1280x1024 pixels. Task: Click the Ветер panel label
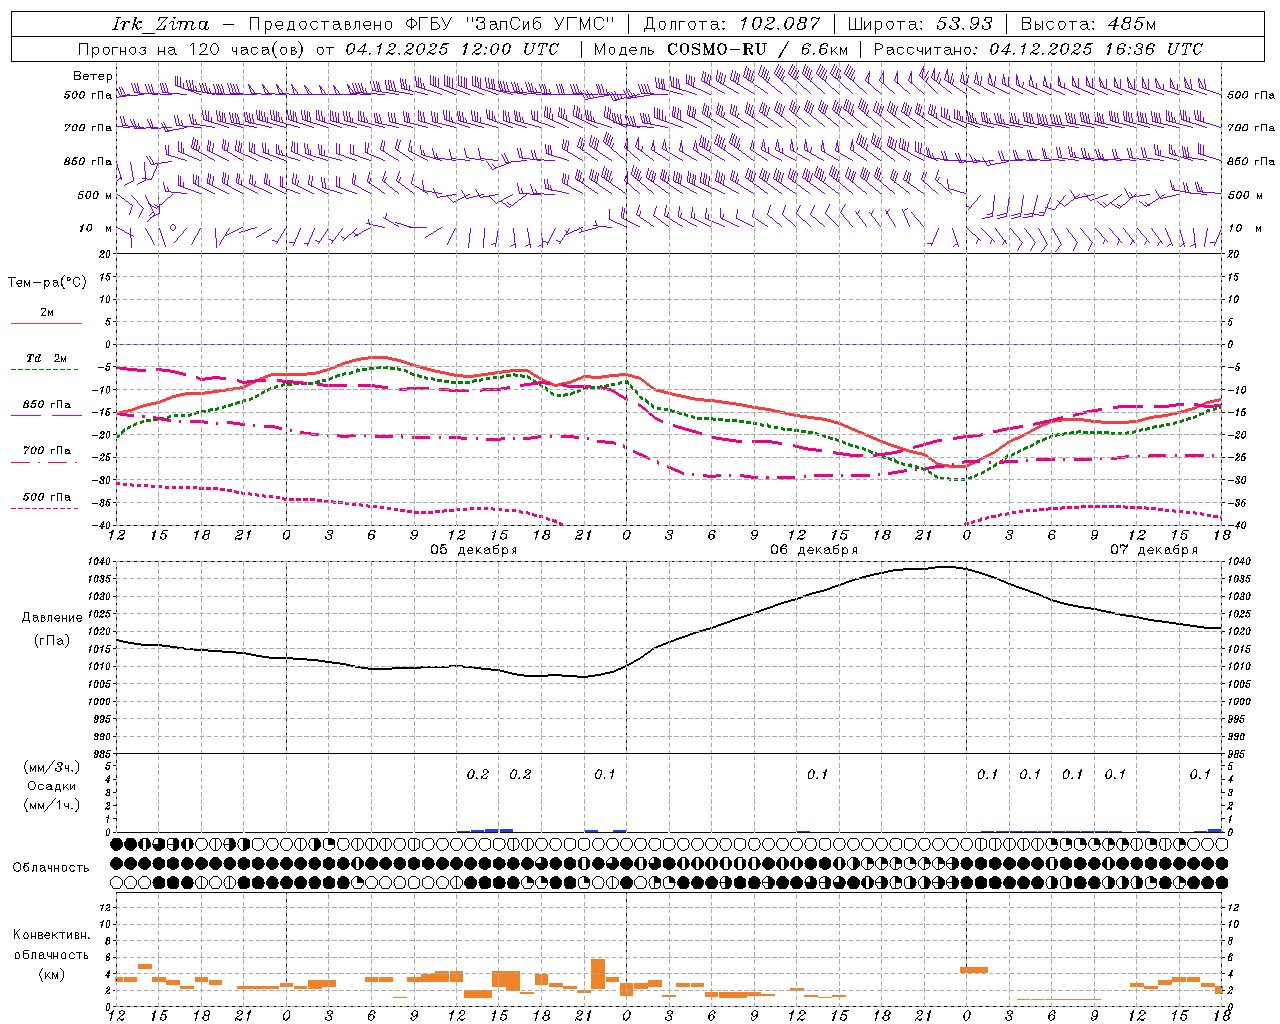pos(93,76)
